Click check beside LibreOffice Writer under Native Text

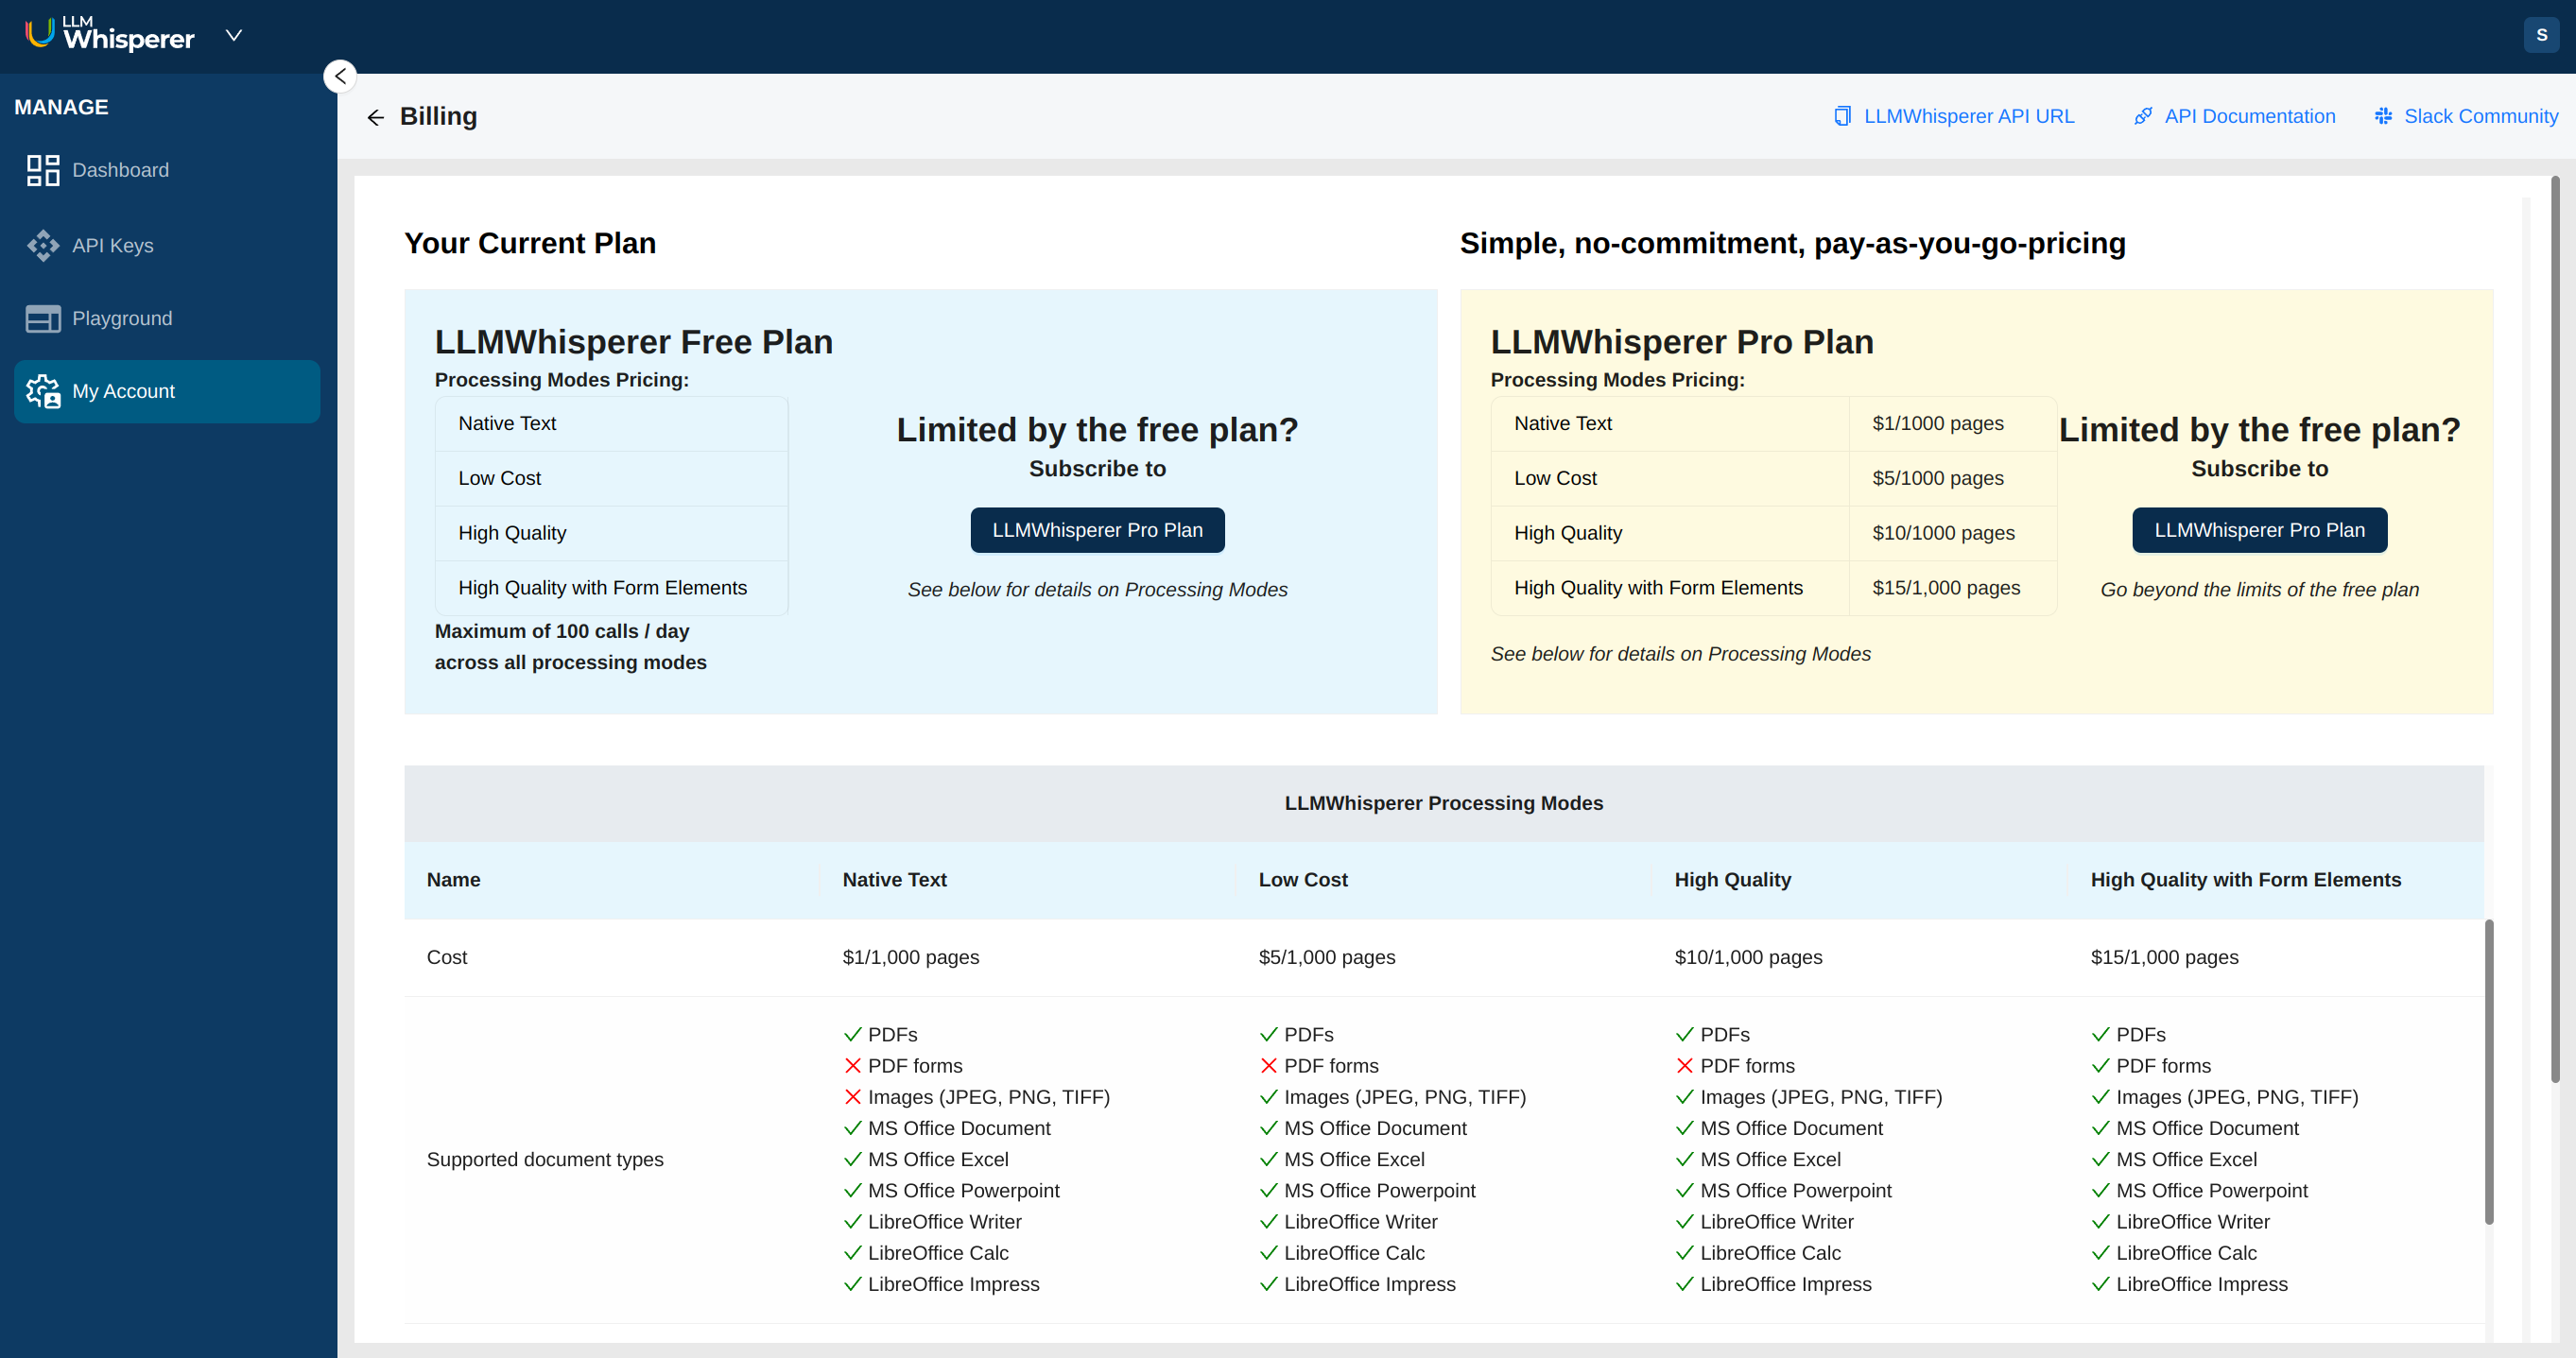point(852,1222)
